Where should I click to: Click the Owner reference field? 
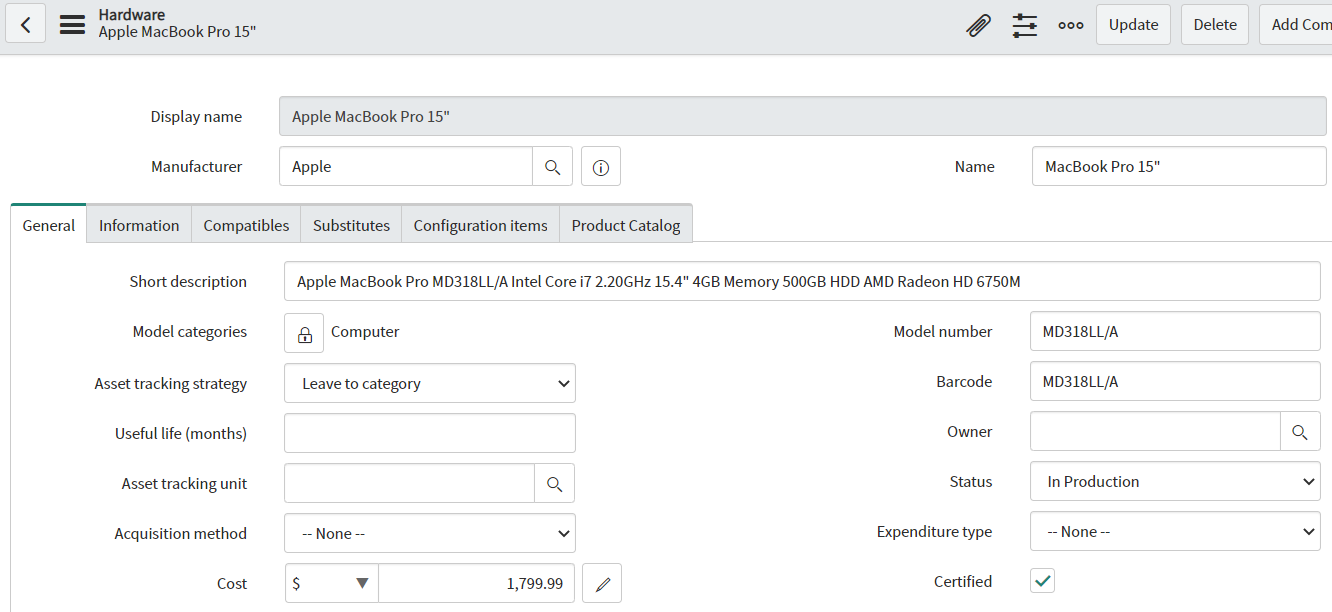point(1155,431)
